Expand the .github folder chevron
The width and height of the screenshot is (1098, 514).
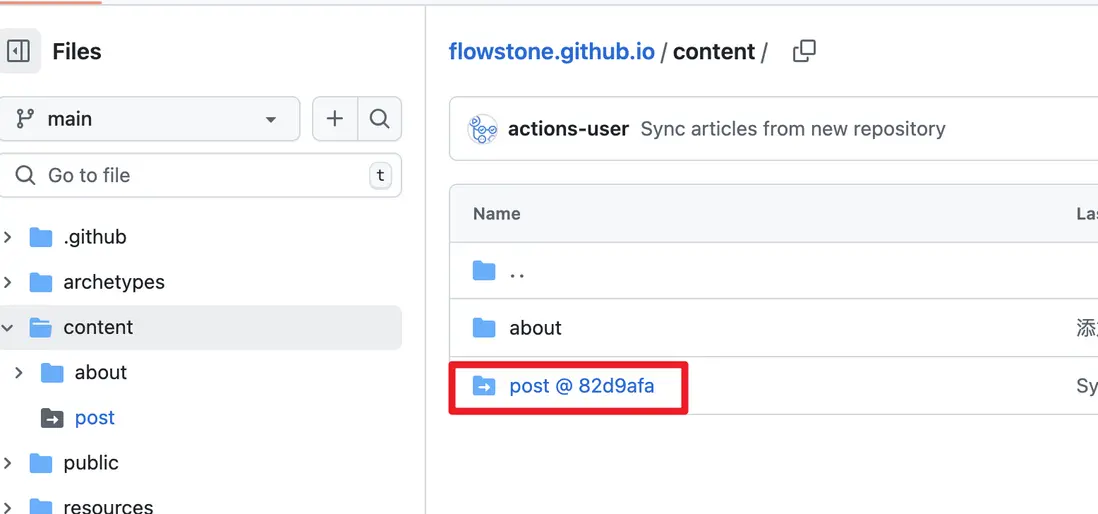9,237
